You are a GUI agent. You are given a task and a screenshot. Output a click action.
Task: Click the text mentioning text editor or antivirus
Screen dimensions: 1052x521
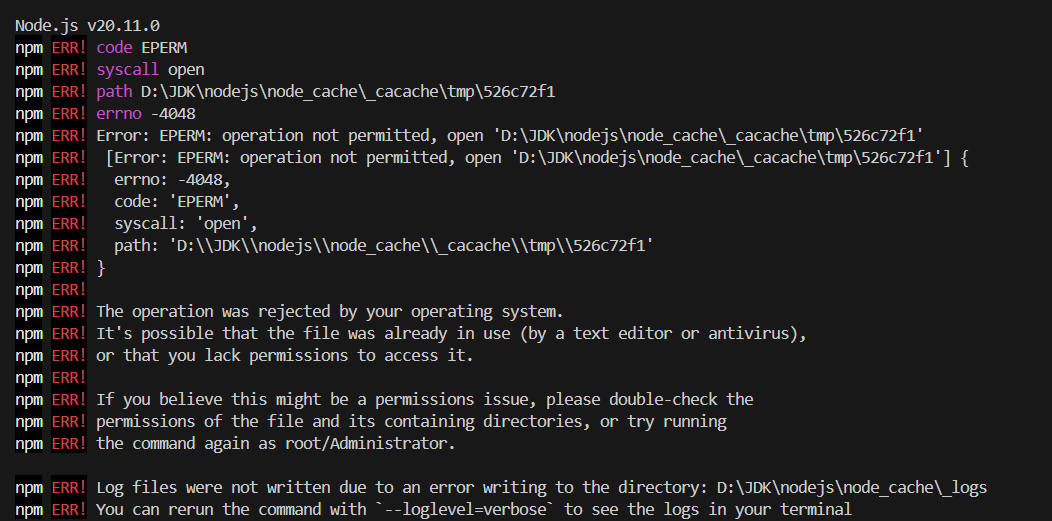452,333
